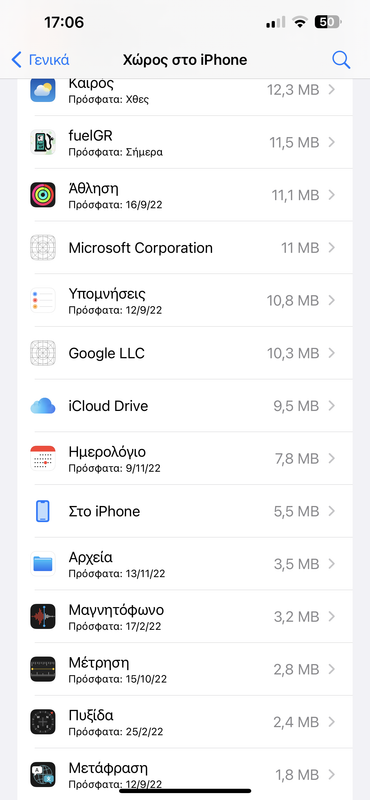Tap the Πυξίδα compass icon
The height and width of the screenshot is (800, 370).
click(43, 722)
